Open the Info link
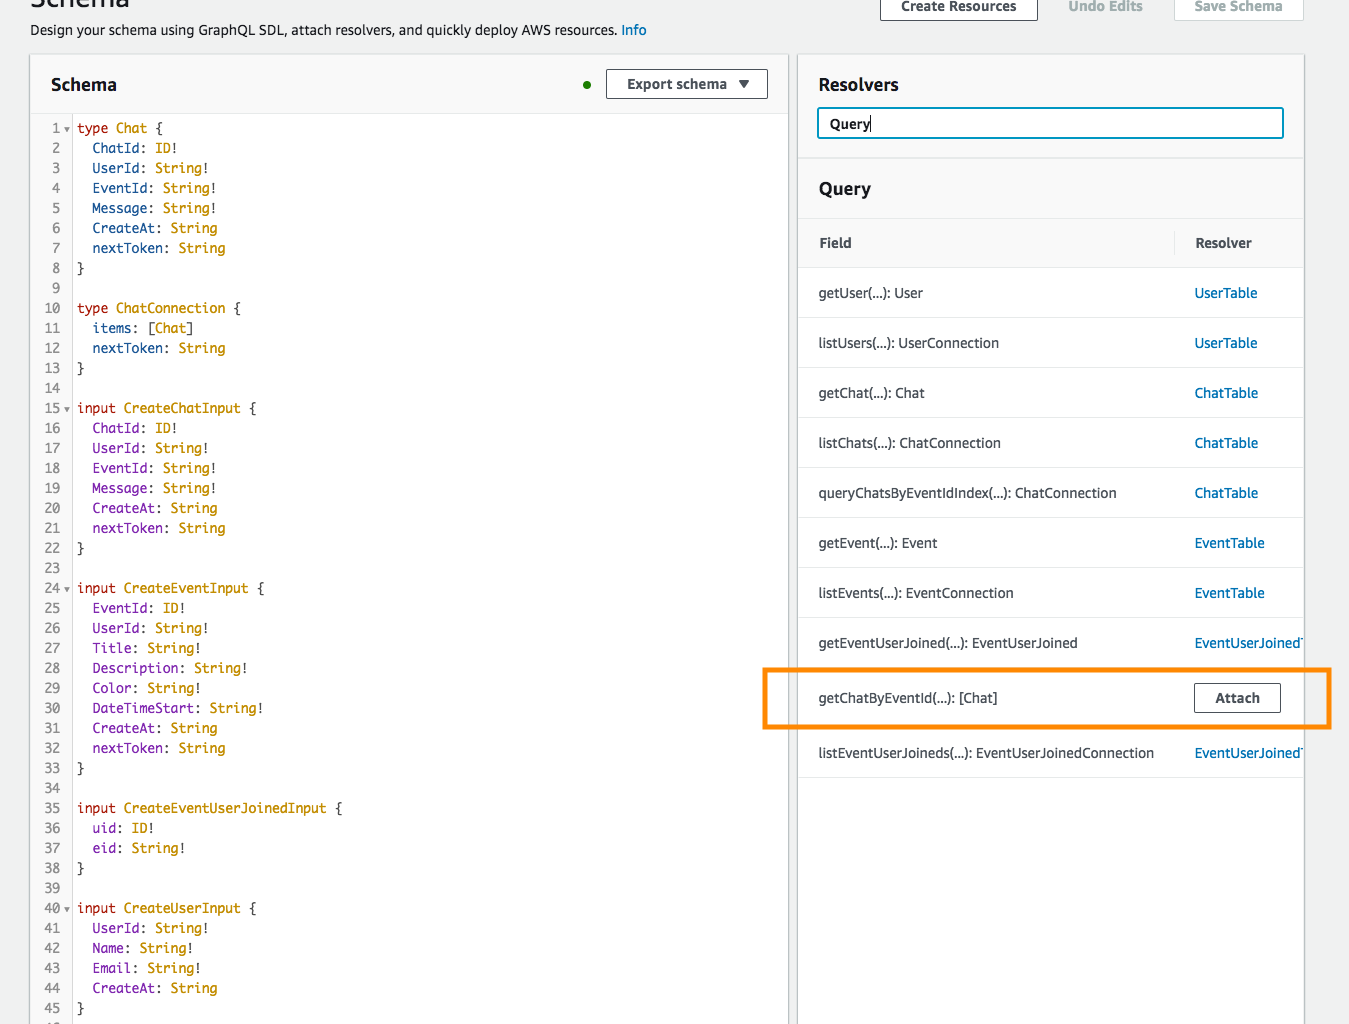Viewport: 1349px width, 1024px height. [634, 30]
